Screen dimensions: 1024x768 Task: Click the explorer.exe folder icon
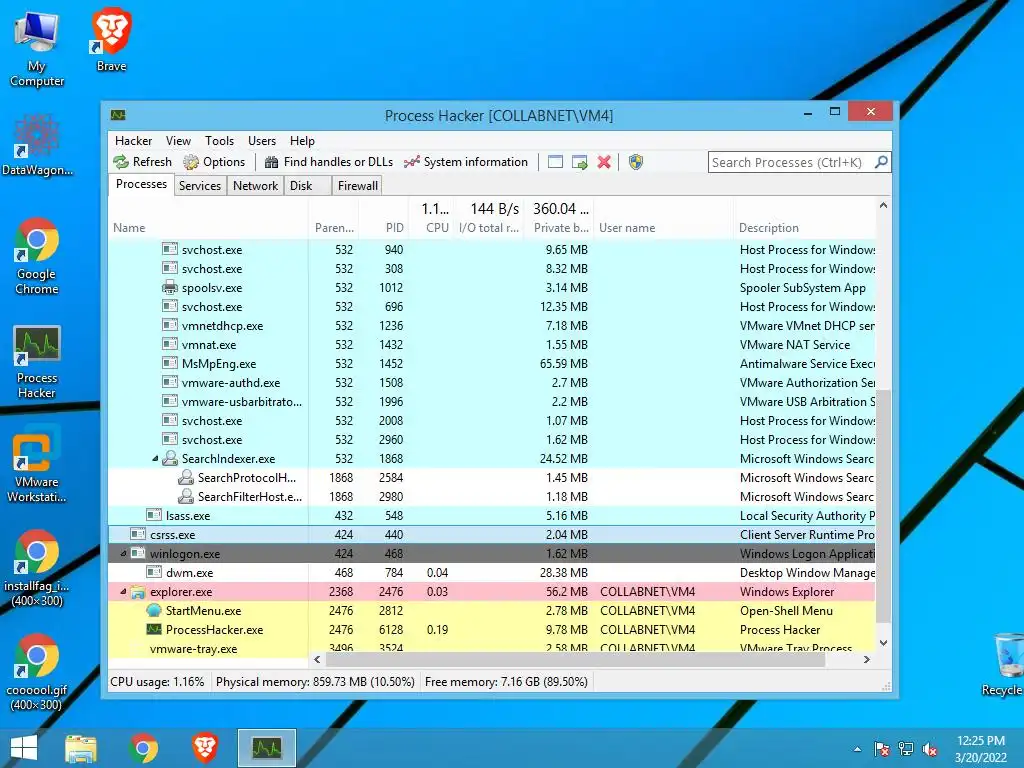pyautogui.click(x=138, y=592)
